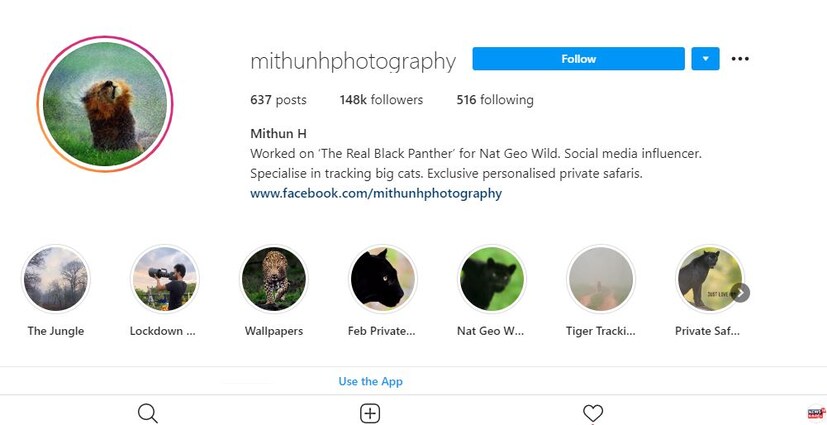The image size is (827, 425).
Task: Open the Feb Private highlight
Action: (383, 278)
